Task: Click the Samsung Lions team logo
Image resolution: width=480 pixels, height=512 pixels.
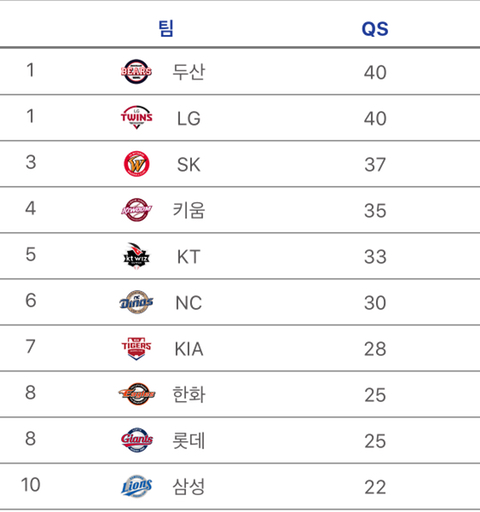Action: 136,486
